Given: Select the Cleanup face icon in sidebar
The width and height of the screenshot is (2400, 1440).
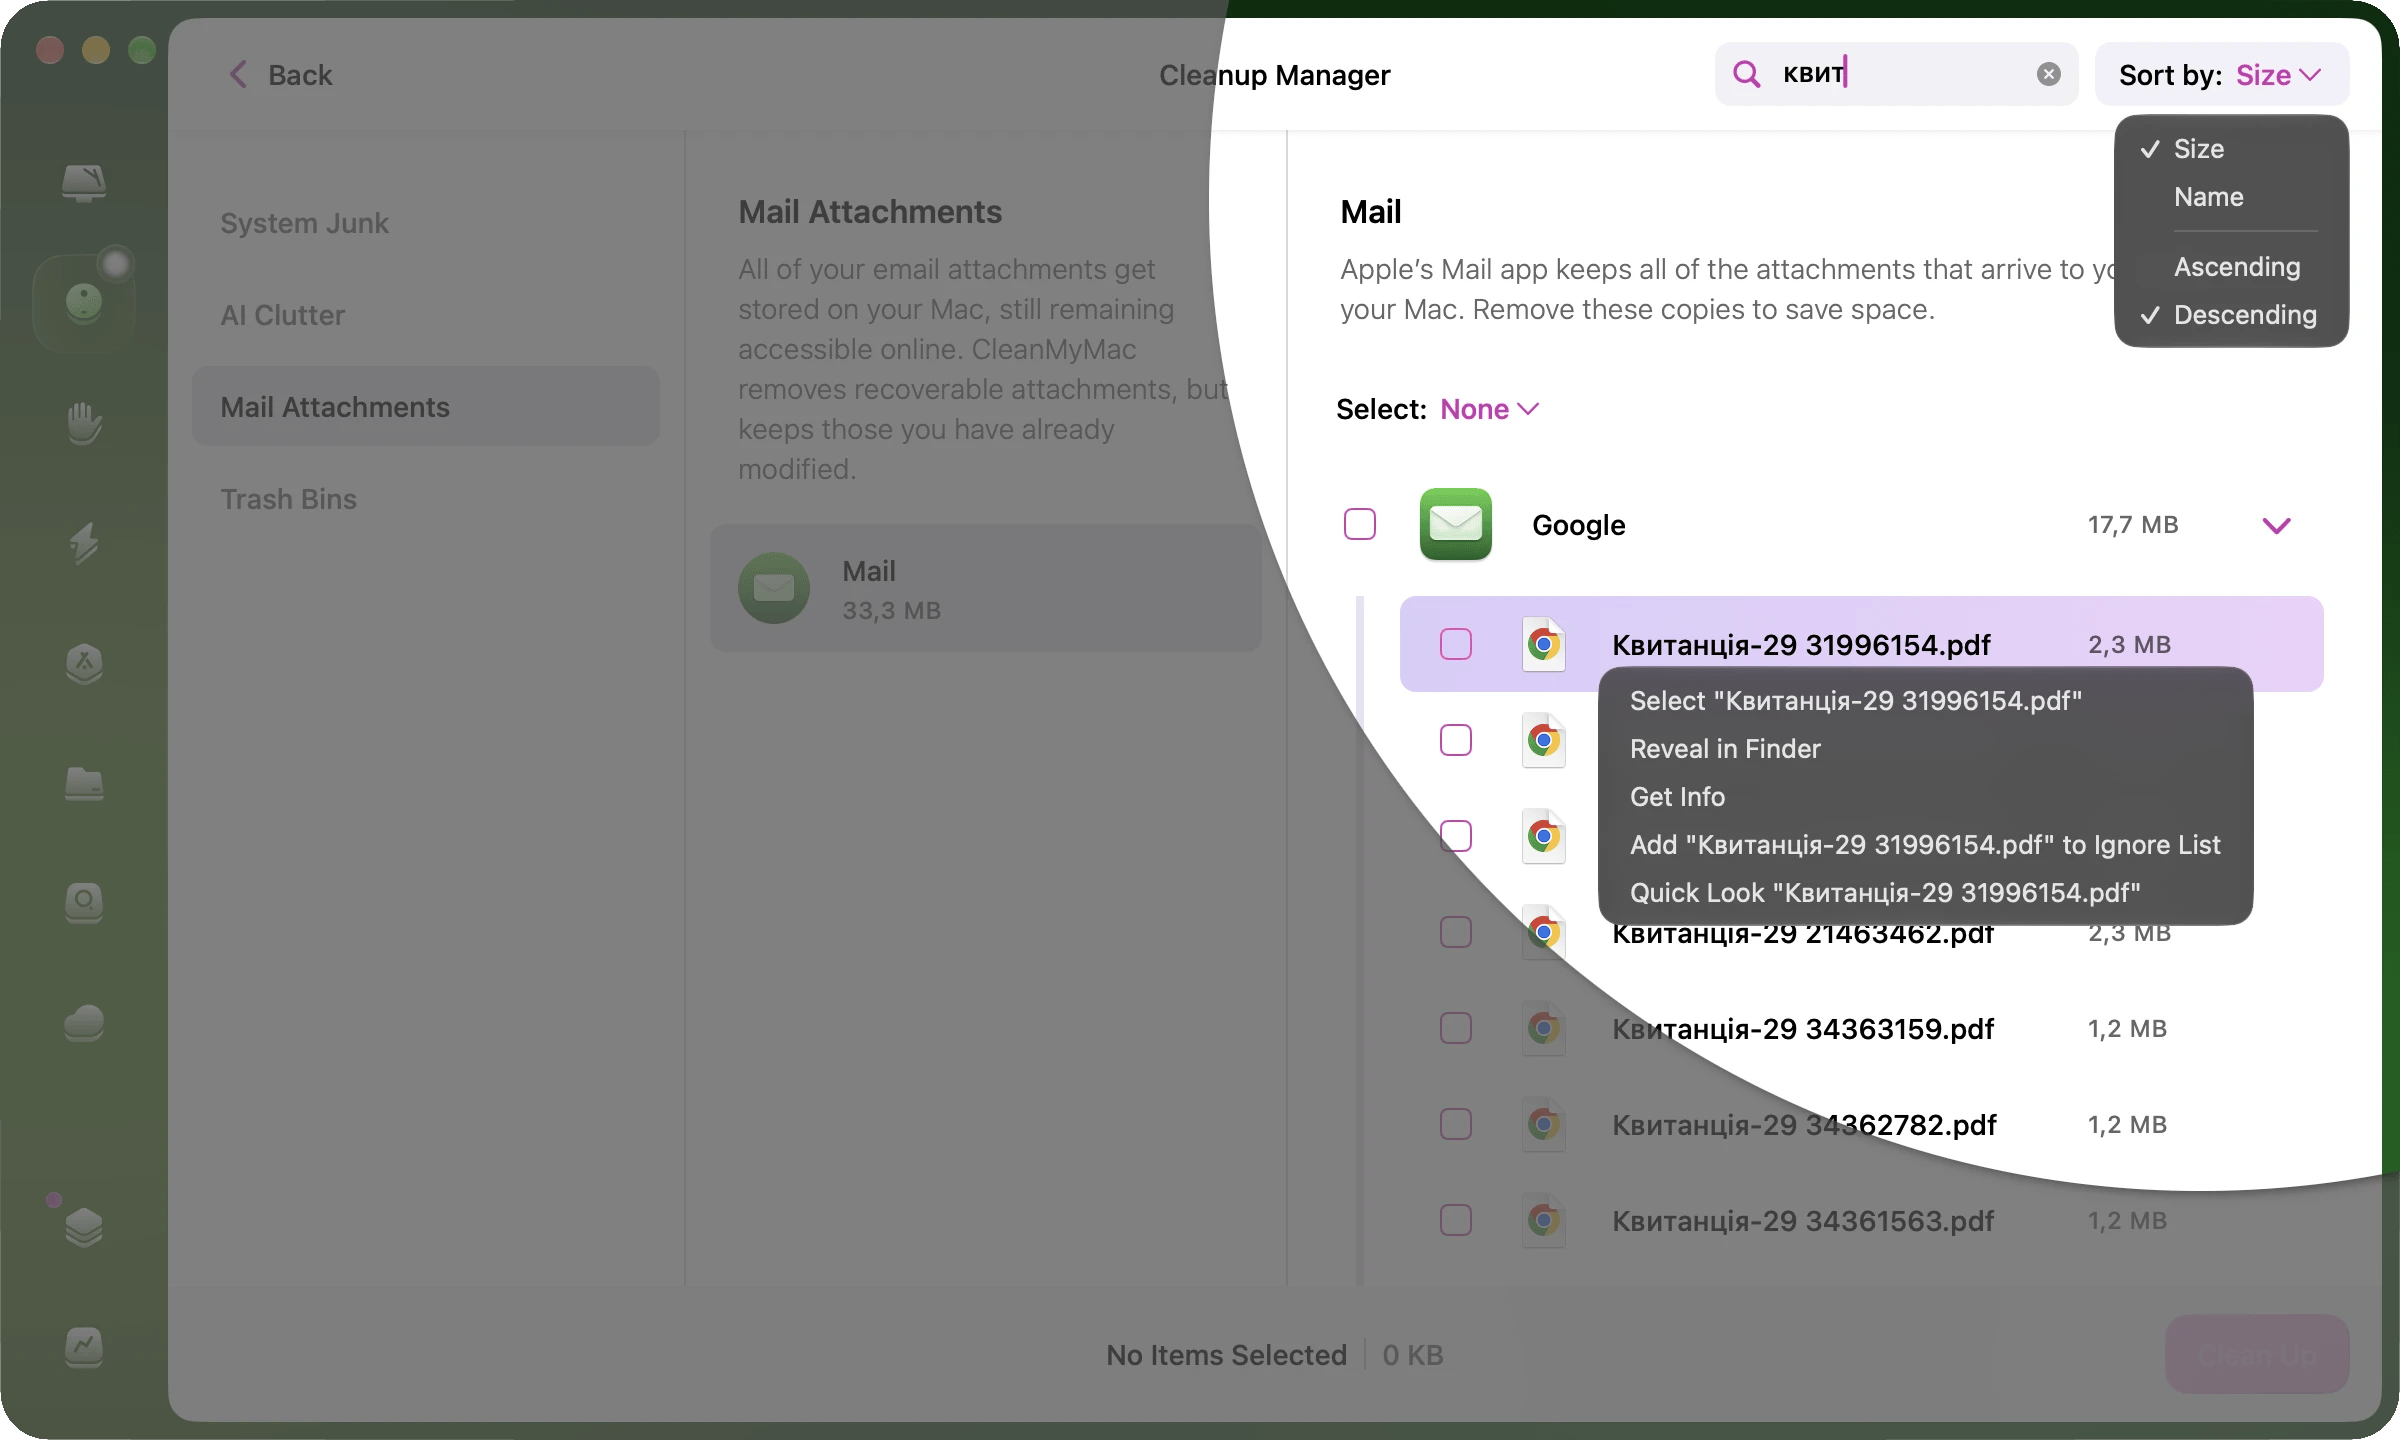Looking at the screenshot, I should [x=84, y=302].
